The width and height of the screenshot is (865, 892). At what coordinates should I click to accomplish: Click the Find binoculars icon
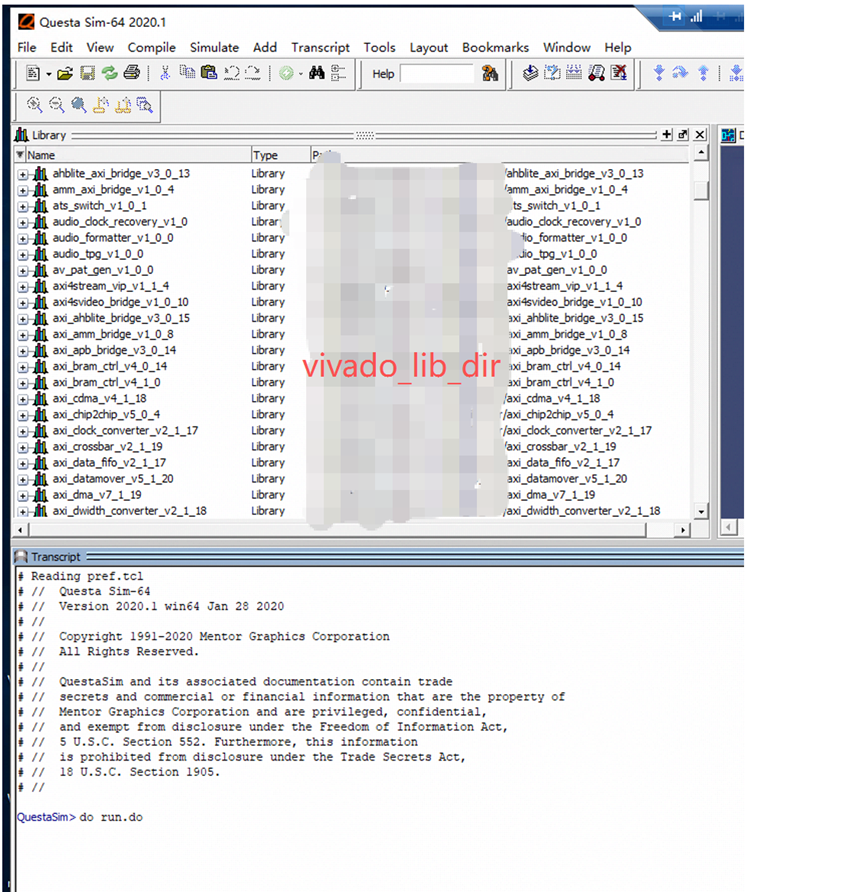[x=317, y=73]
